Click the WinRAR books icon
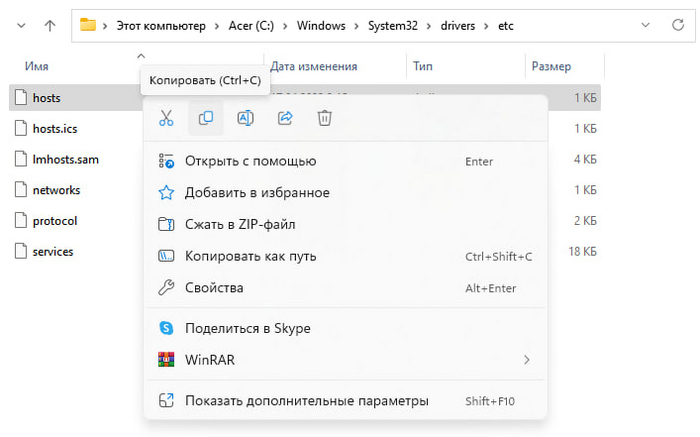 pyautogui.click(x=167, y=359)
